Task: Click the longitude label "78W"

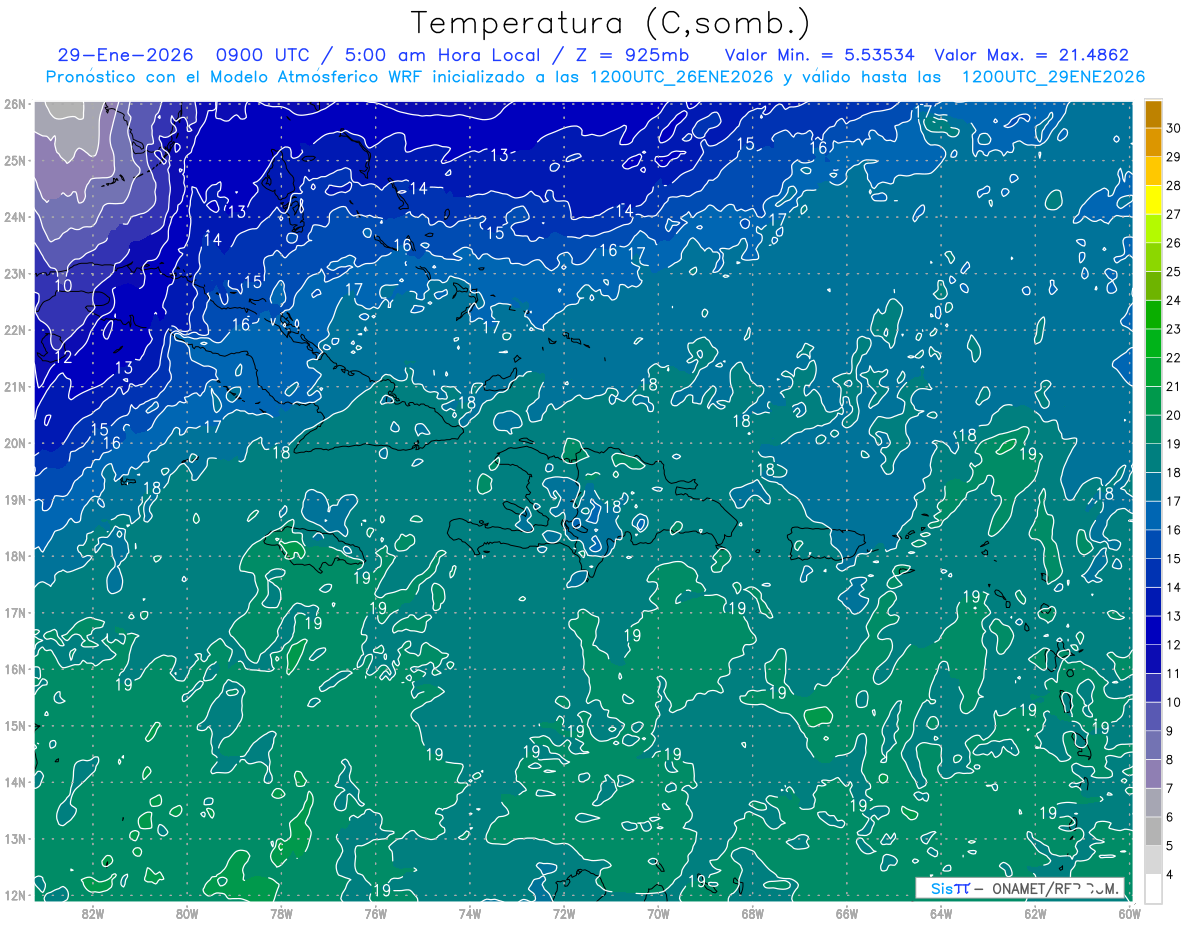Action: pyautogui.click(x=281, y=912)
